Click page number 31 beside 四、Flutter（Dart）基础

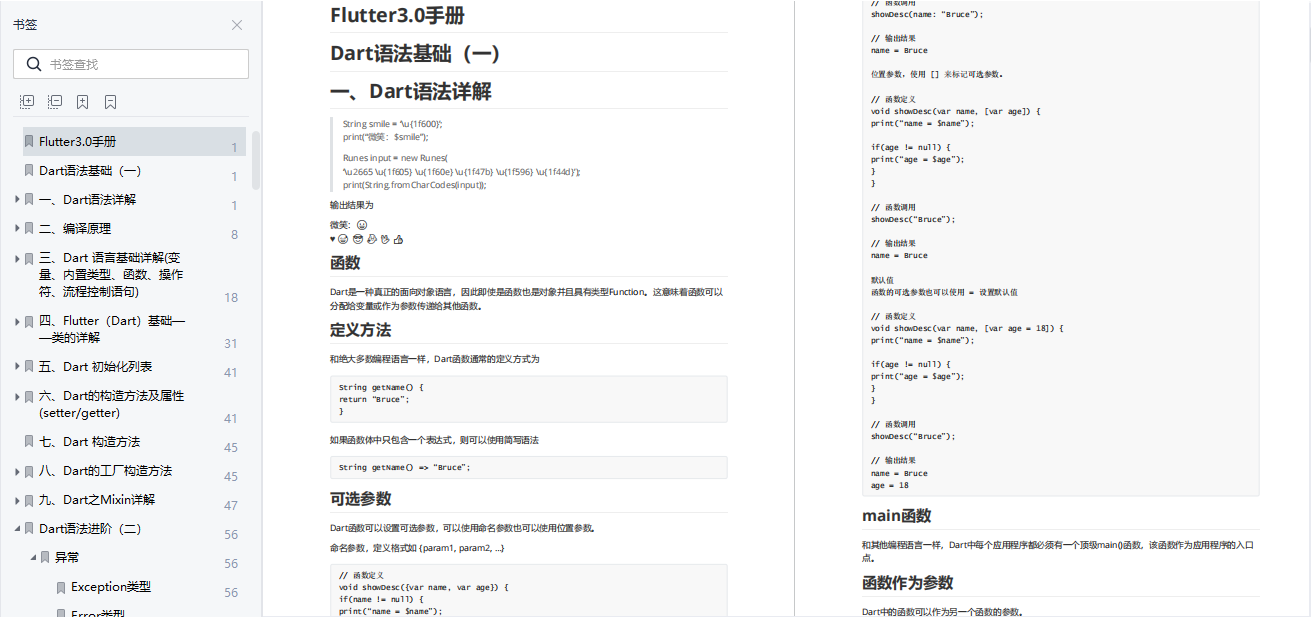tap(231, 343)
